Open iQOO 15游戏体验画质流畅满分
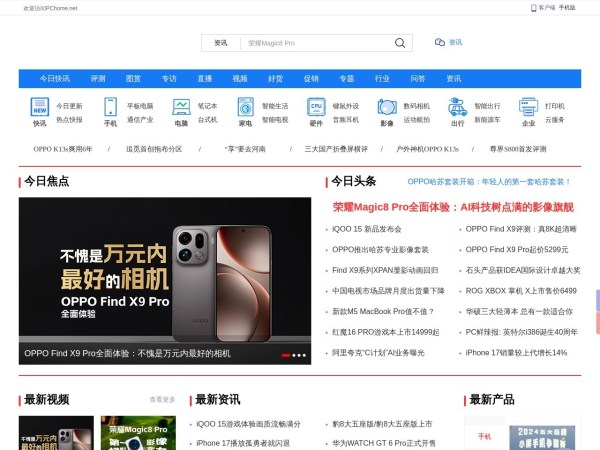Image resolution: width=600 pixels, height=450 pixels. (x=248, y=424)
